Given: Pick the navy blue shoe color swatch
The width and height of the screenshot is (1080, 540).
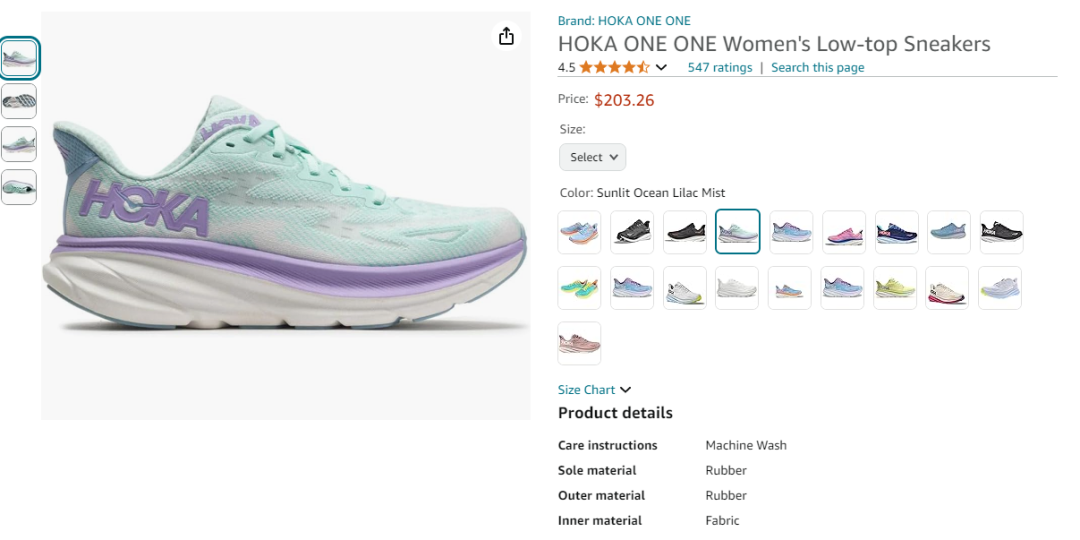Looking at the screenshot, I should click(897, 232).
